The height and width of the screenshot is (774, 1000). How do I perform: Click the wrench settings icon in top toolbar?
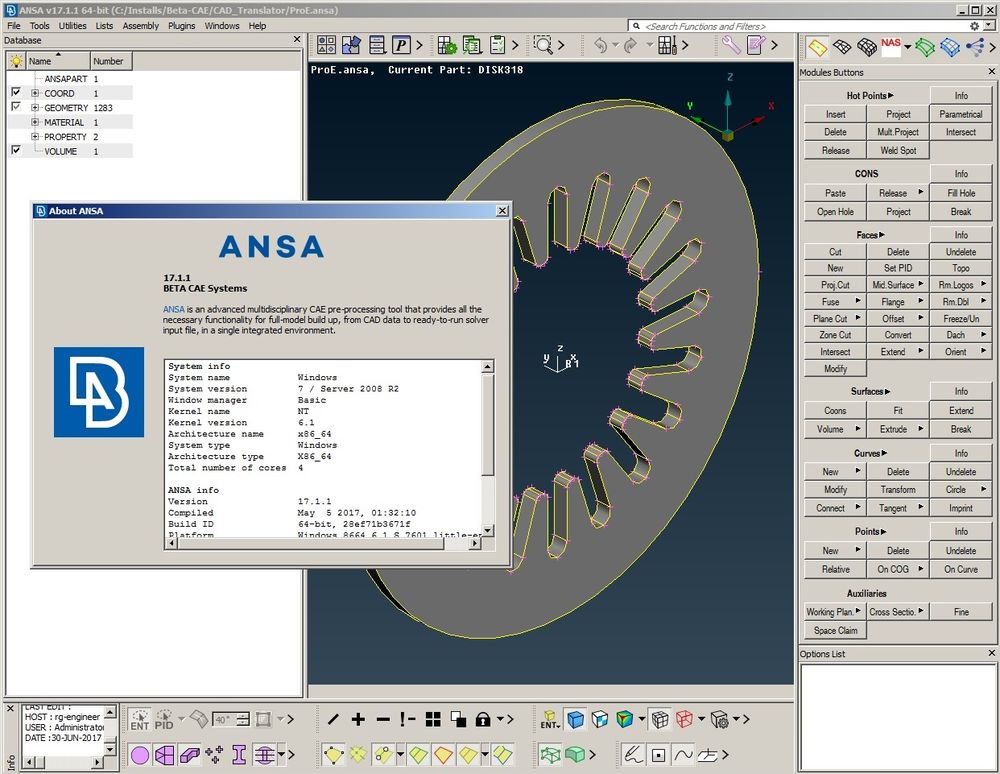[x=731, y=45]
